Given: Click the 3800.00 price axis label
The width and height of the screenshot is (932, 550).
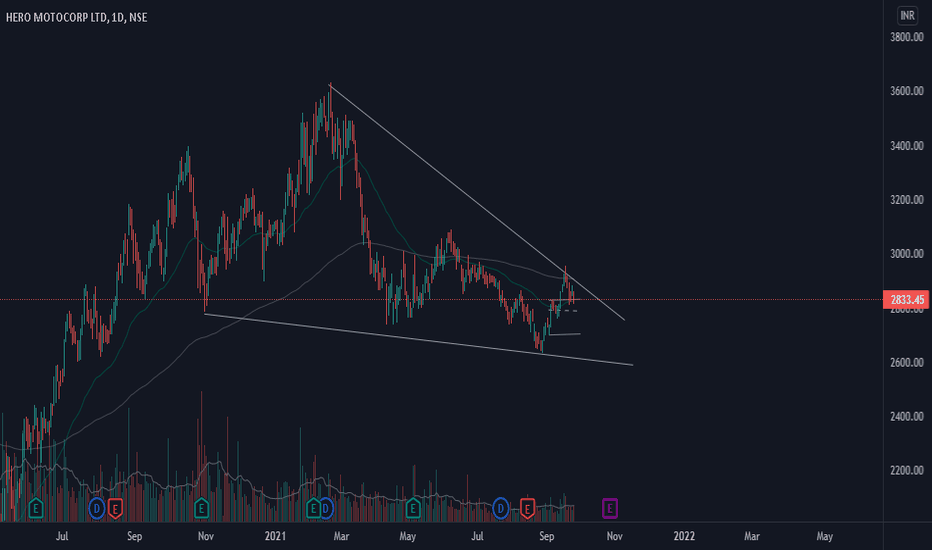Looking at the screenshot, I should (x=906, y=37).
